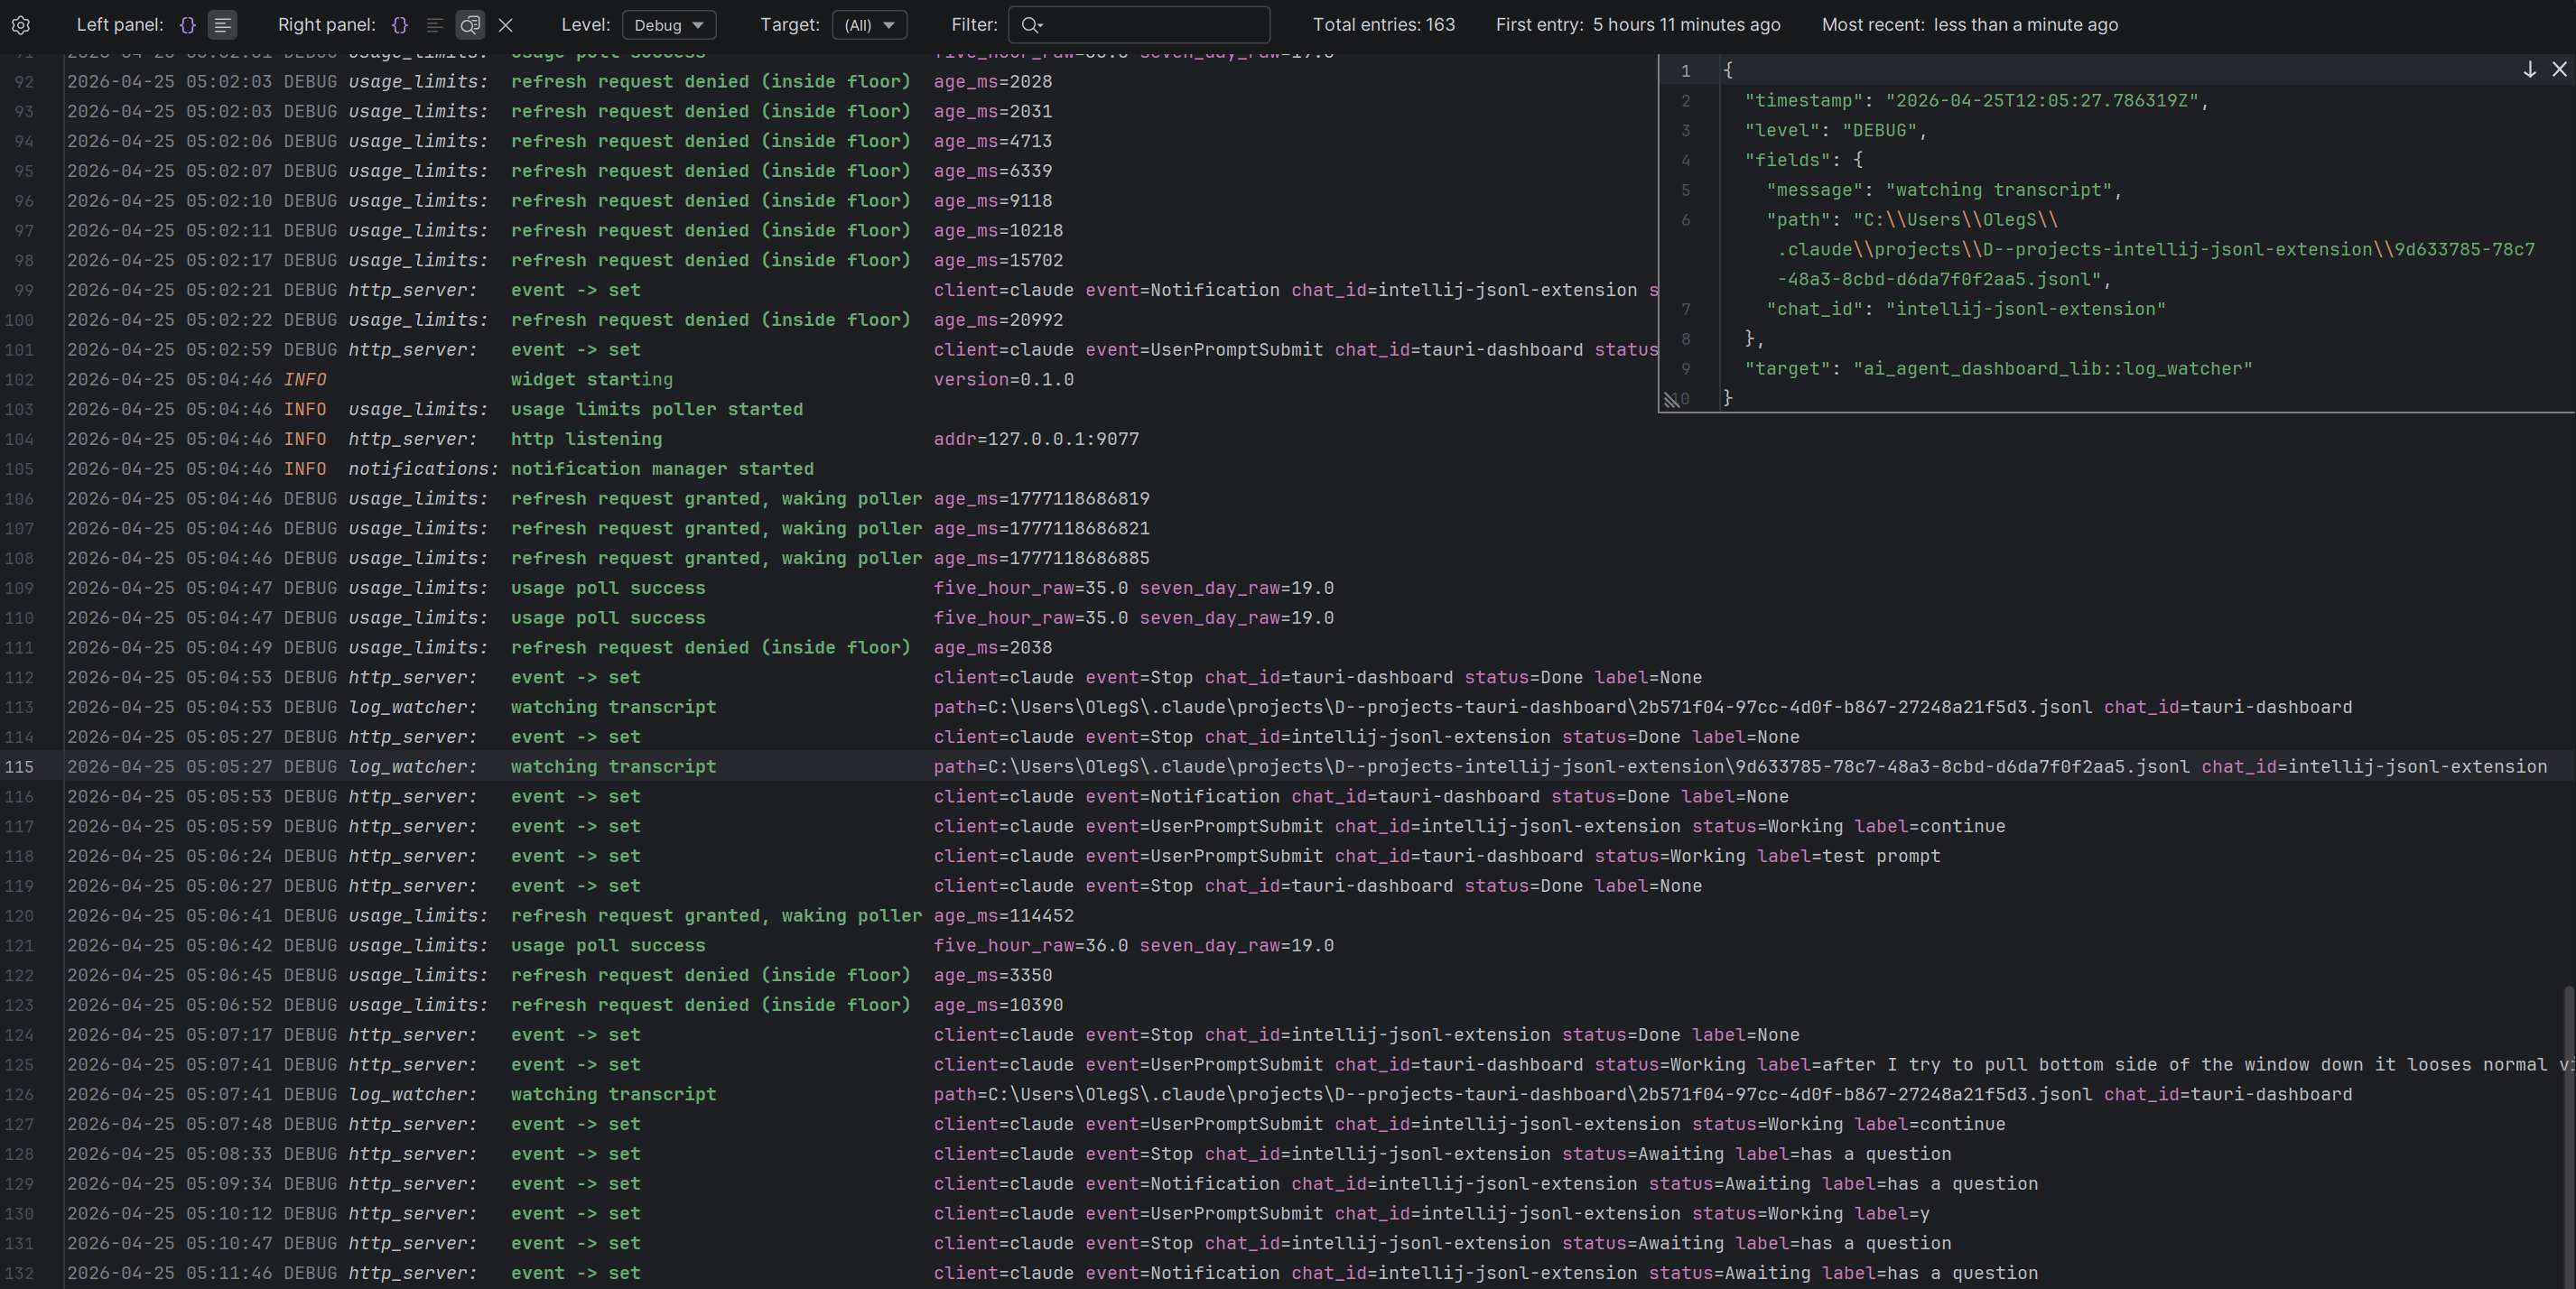The height and width of the screenshot is (1289, 2576).
Task: Open the Level Debug dropdown
Action: coord(668,25)
